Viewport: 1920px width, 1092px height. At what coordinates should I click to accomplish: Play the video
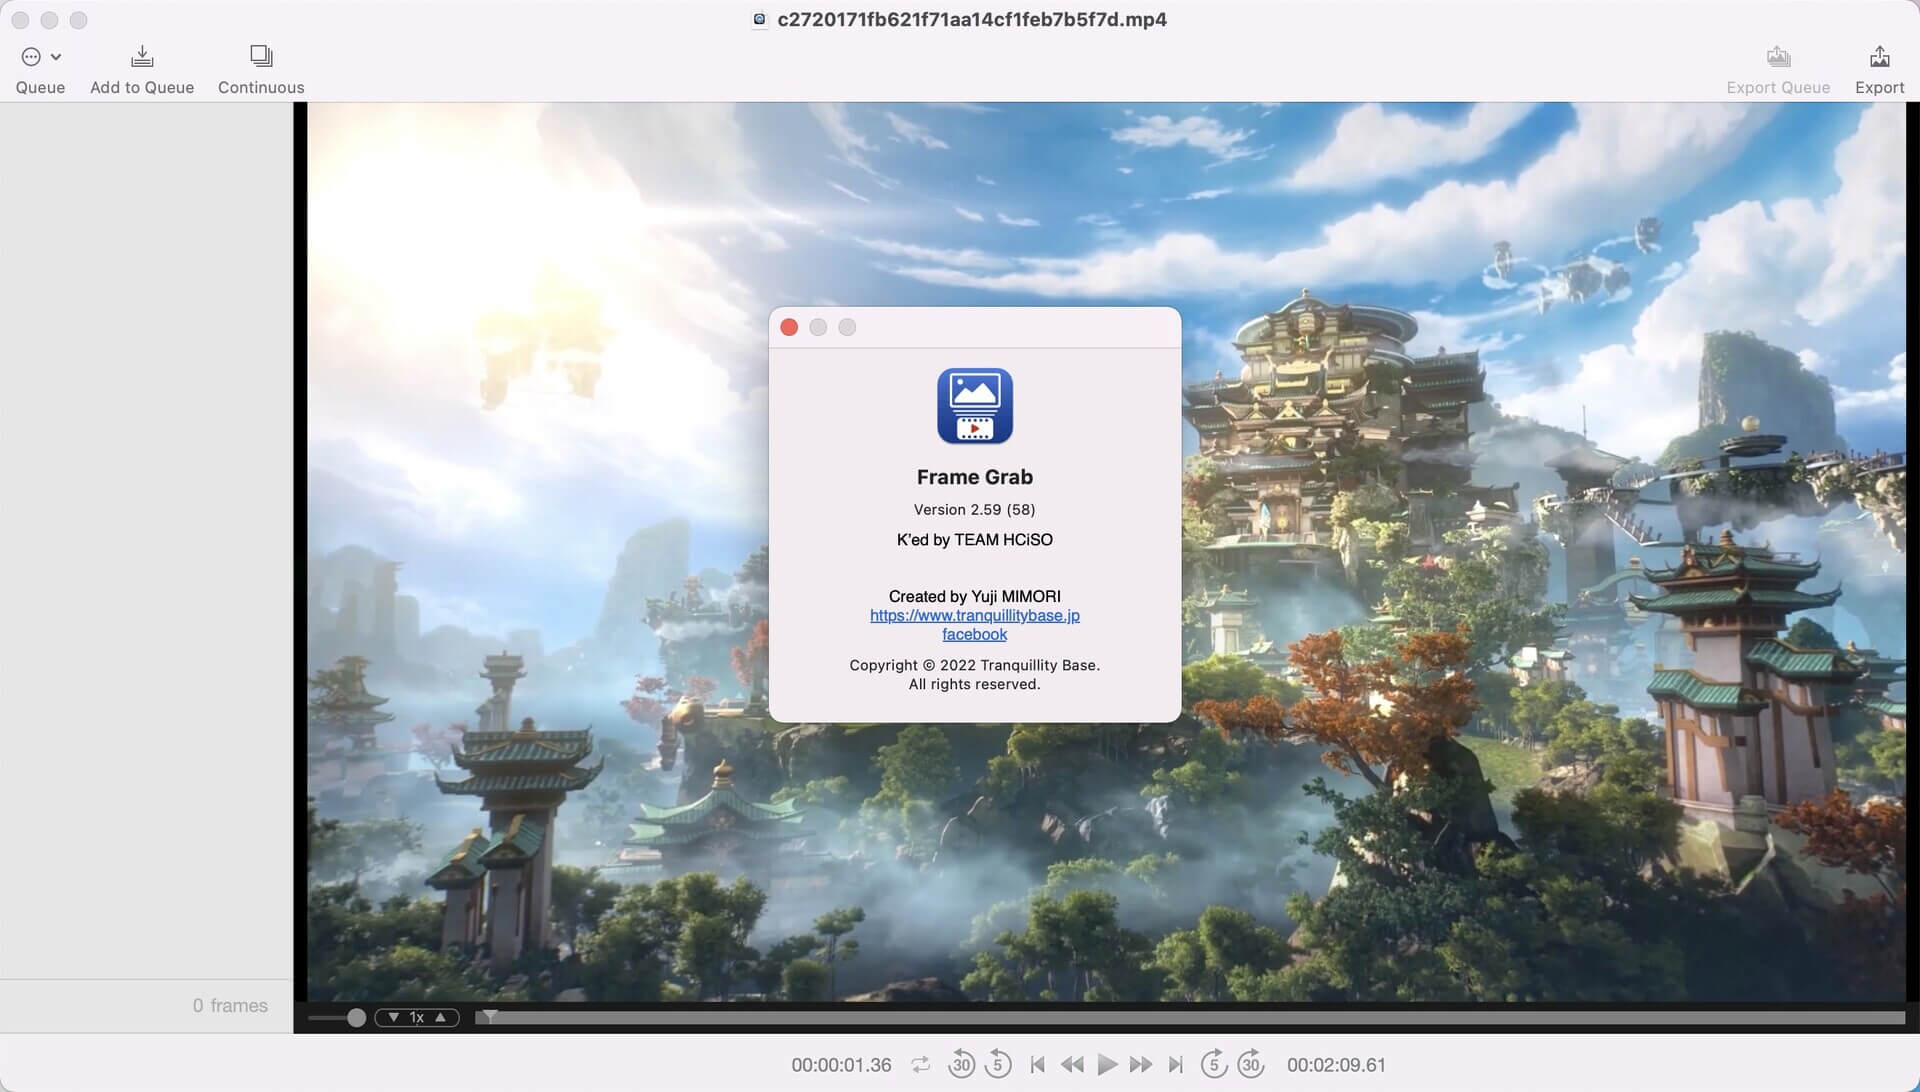tap(1107, 1065)
